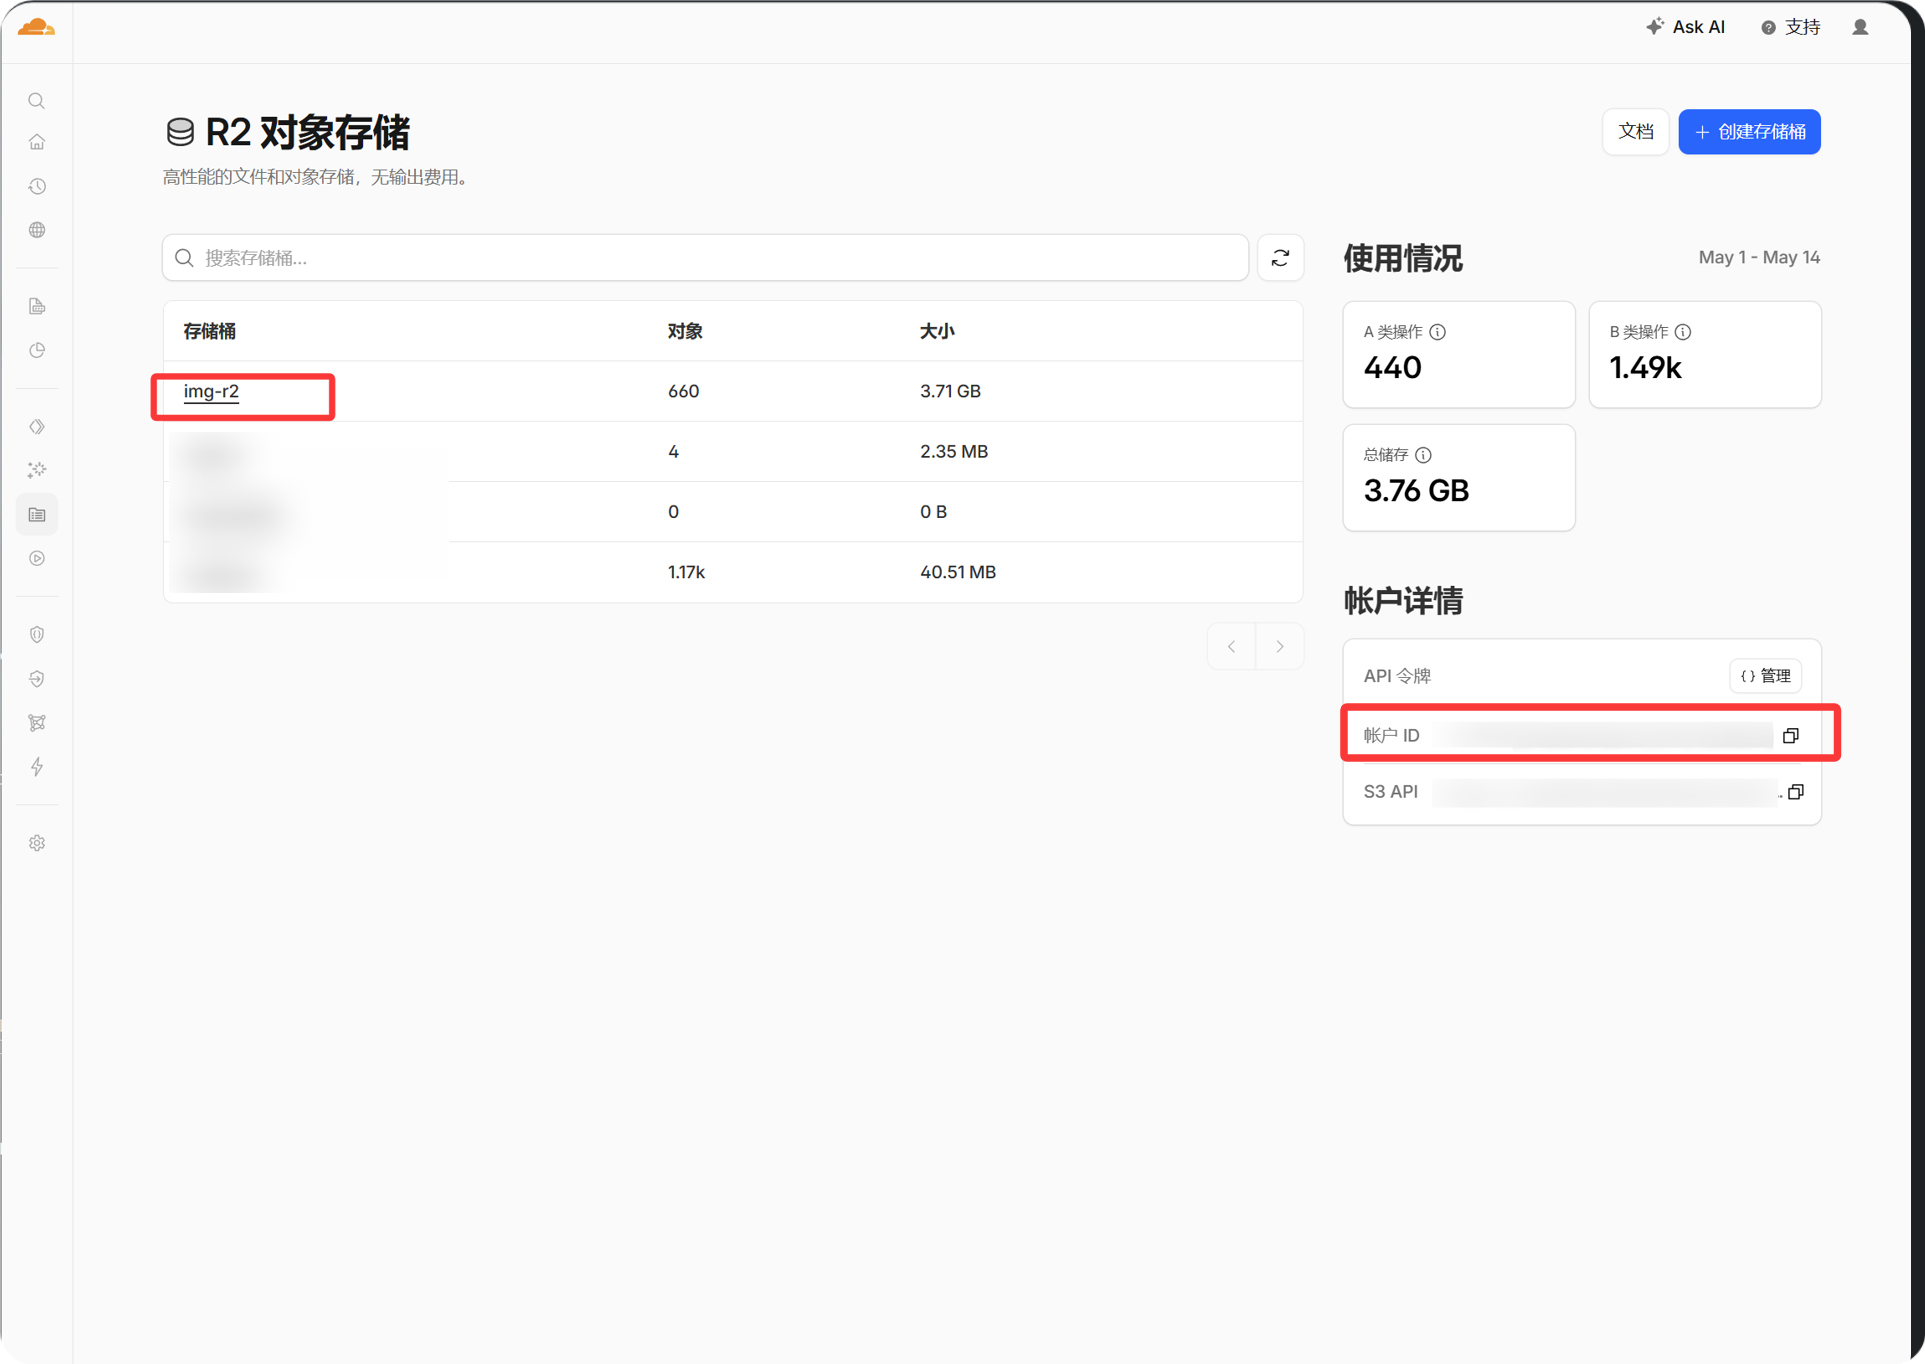
Task: Refresh the bucket list
Action: point(1280,258)
